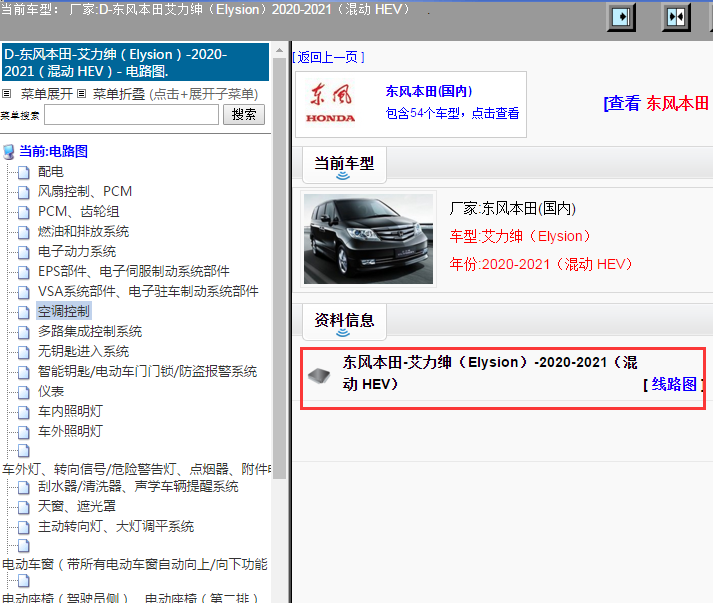
Task: Open 车外灯、转向信号/危险警告灯 entry
Action: 136,469
